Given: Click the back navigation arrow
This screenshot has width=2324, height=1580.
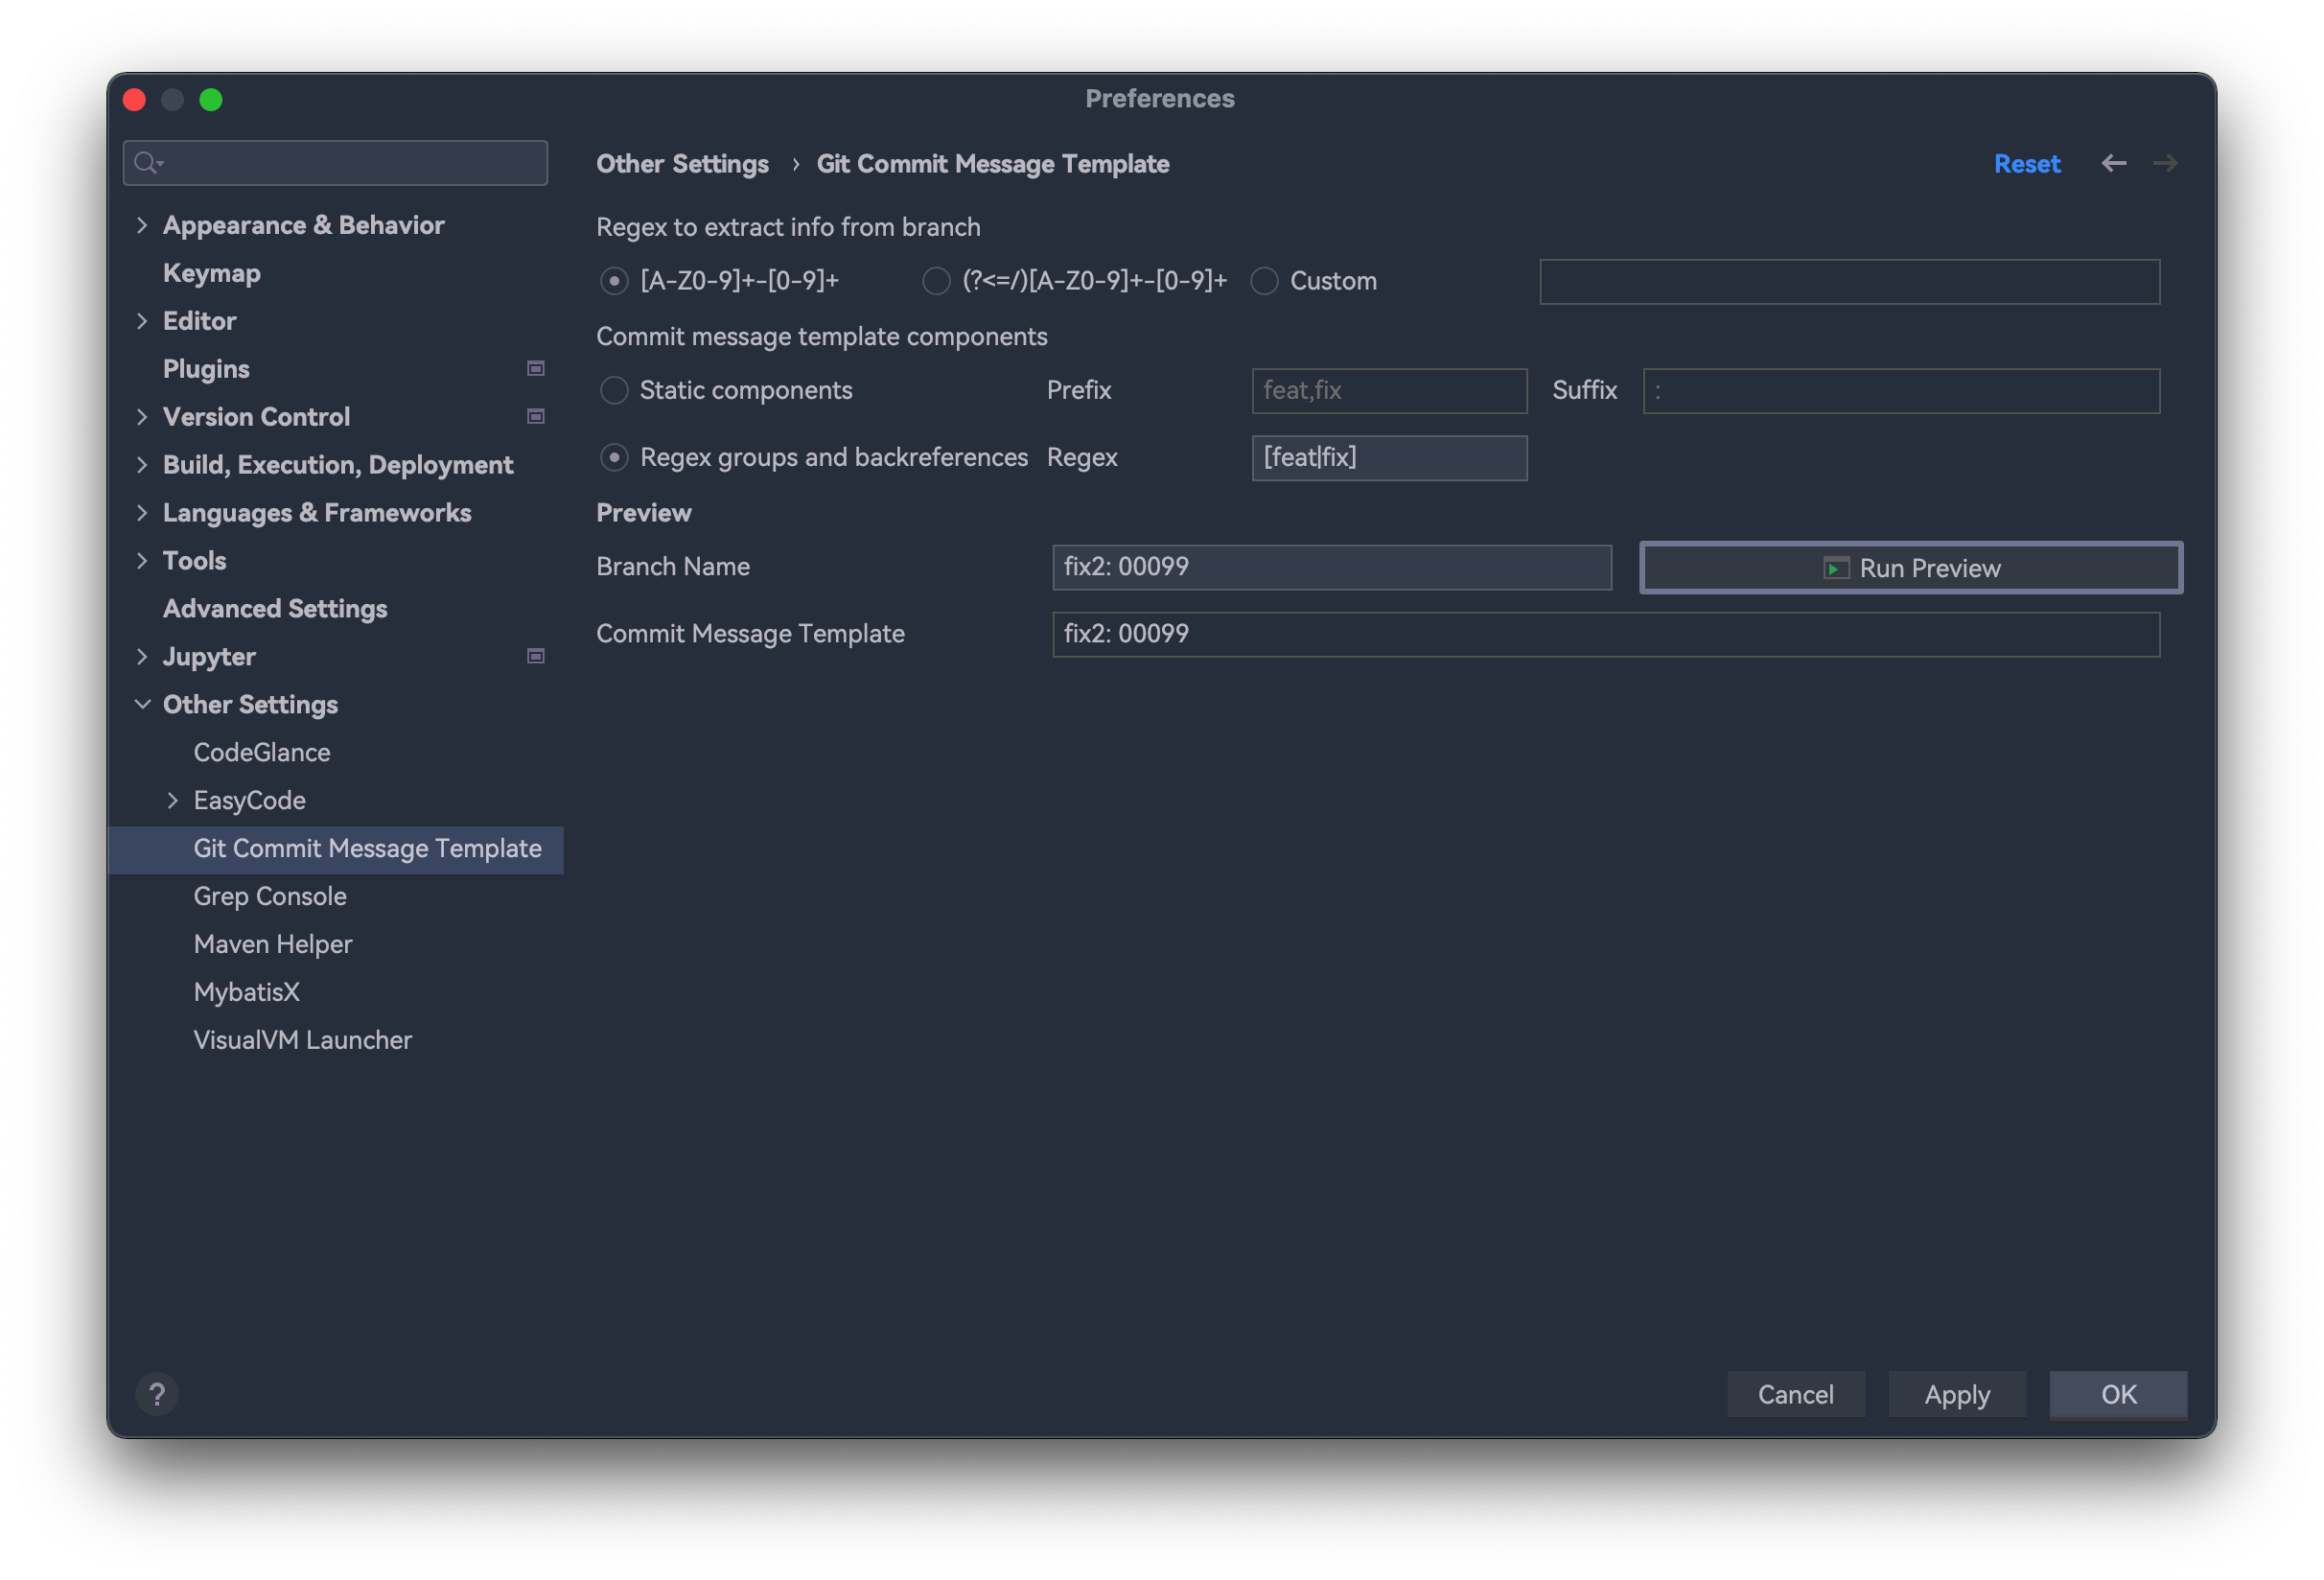Looking at the screenshot, I should pos(2113,163).
